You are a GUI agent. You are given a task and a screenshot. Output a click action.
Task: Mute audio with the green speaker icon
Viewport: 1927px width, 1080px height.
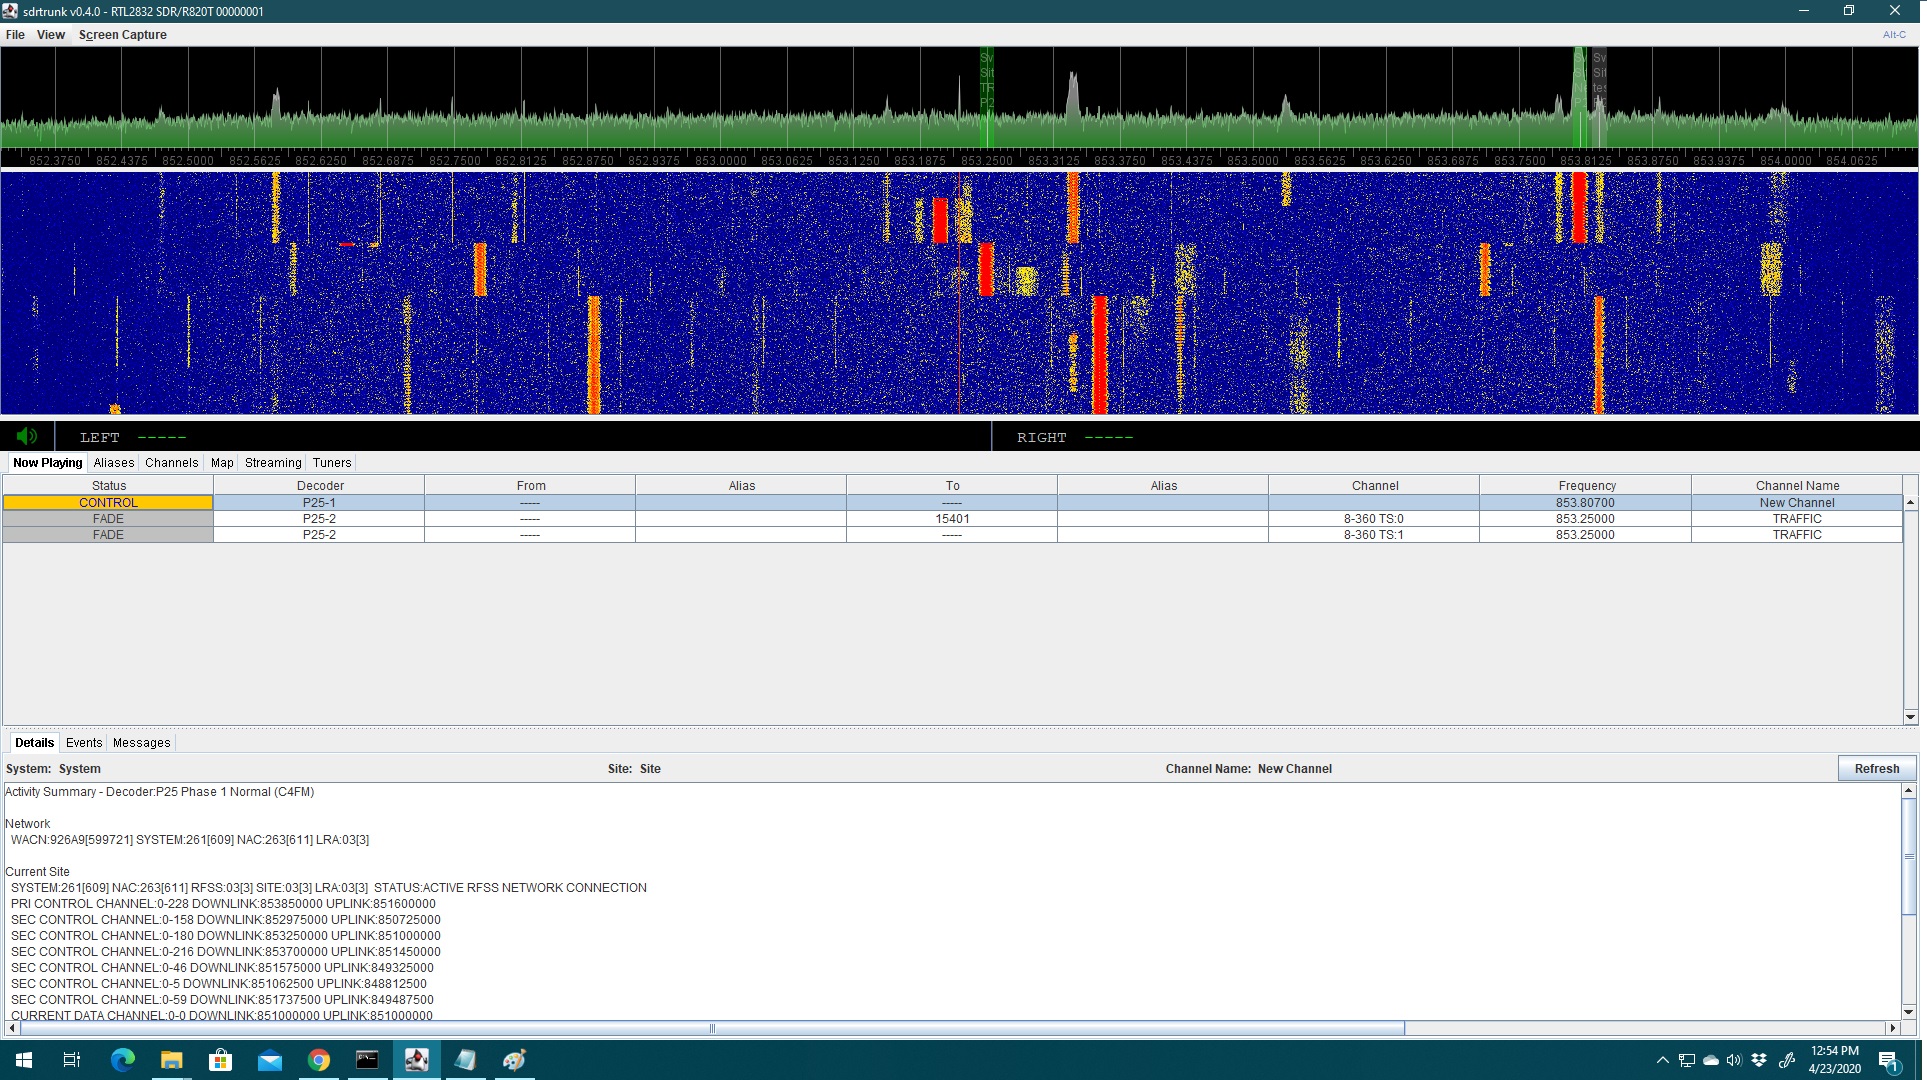tap(26, 436)
